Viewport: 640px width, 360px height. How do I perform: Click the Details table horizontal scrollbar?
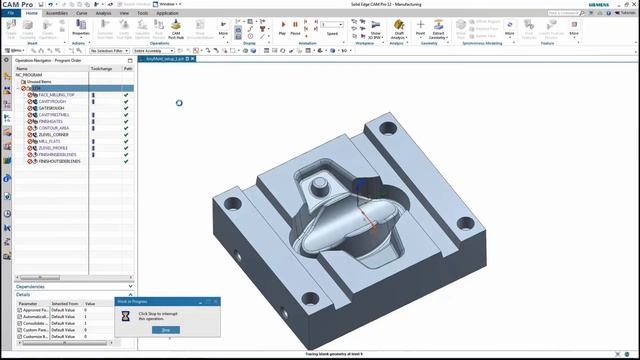pos(64,343)
